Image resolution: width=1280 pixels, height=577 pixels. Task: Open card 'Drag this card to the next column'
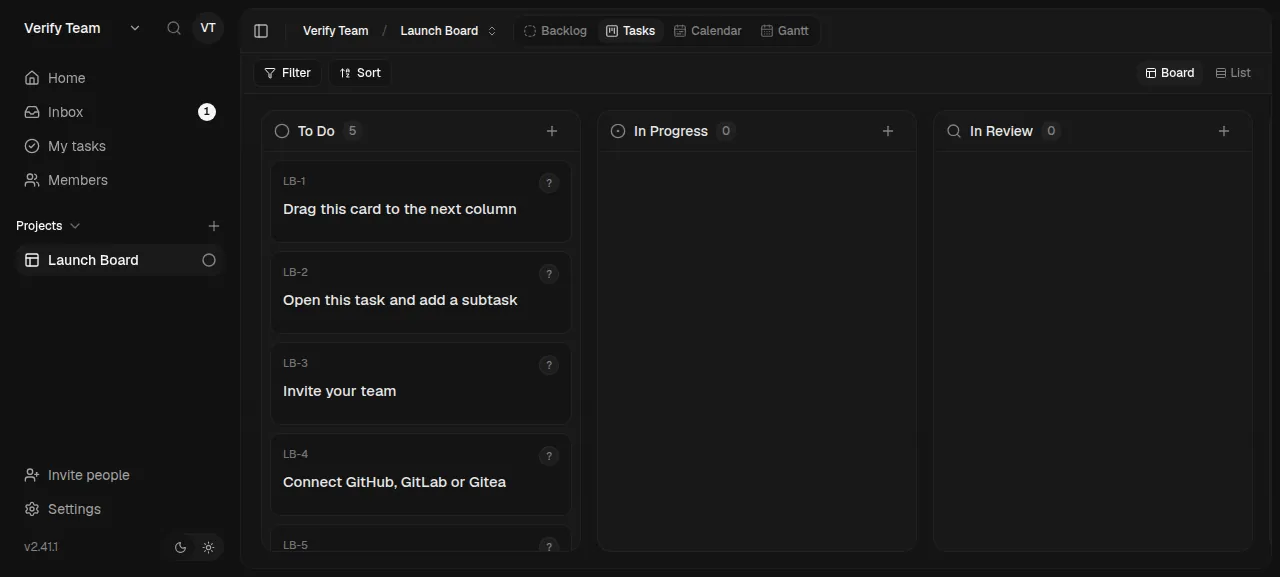tap(421, 201)
